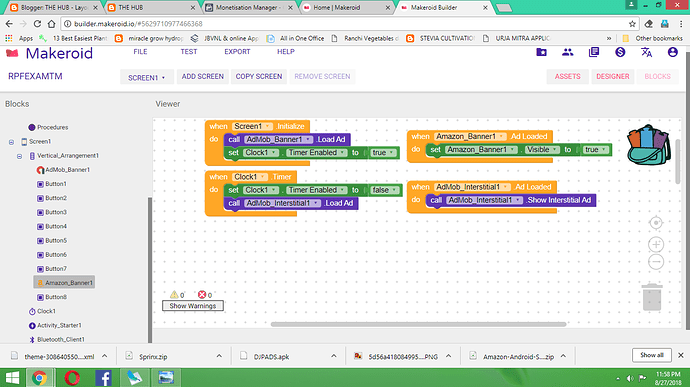Screen dimensions: 690x387
Task: Open the language translate icon
Action: coord(646,52)
